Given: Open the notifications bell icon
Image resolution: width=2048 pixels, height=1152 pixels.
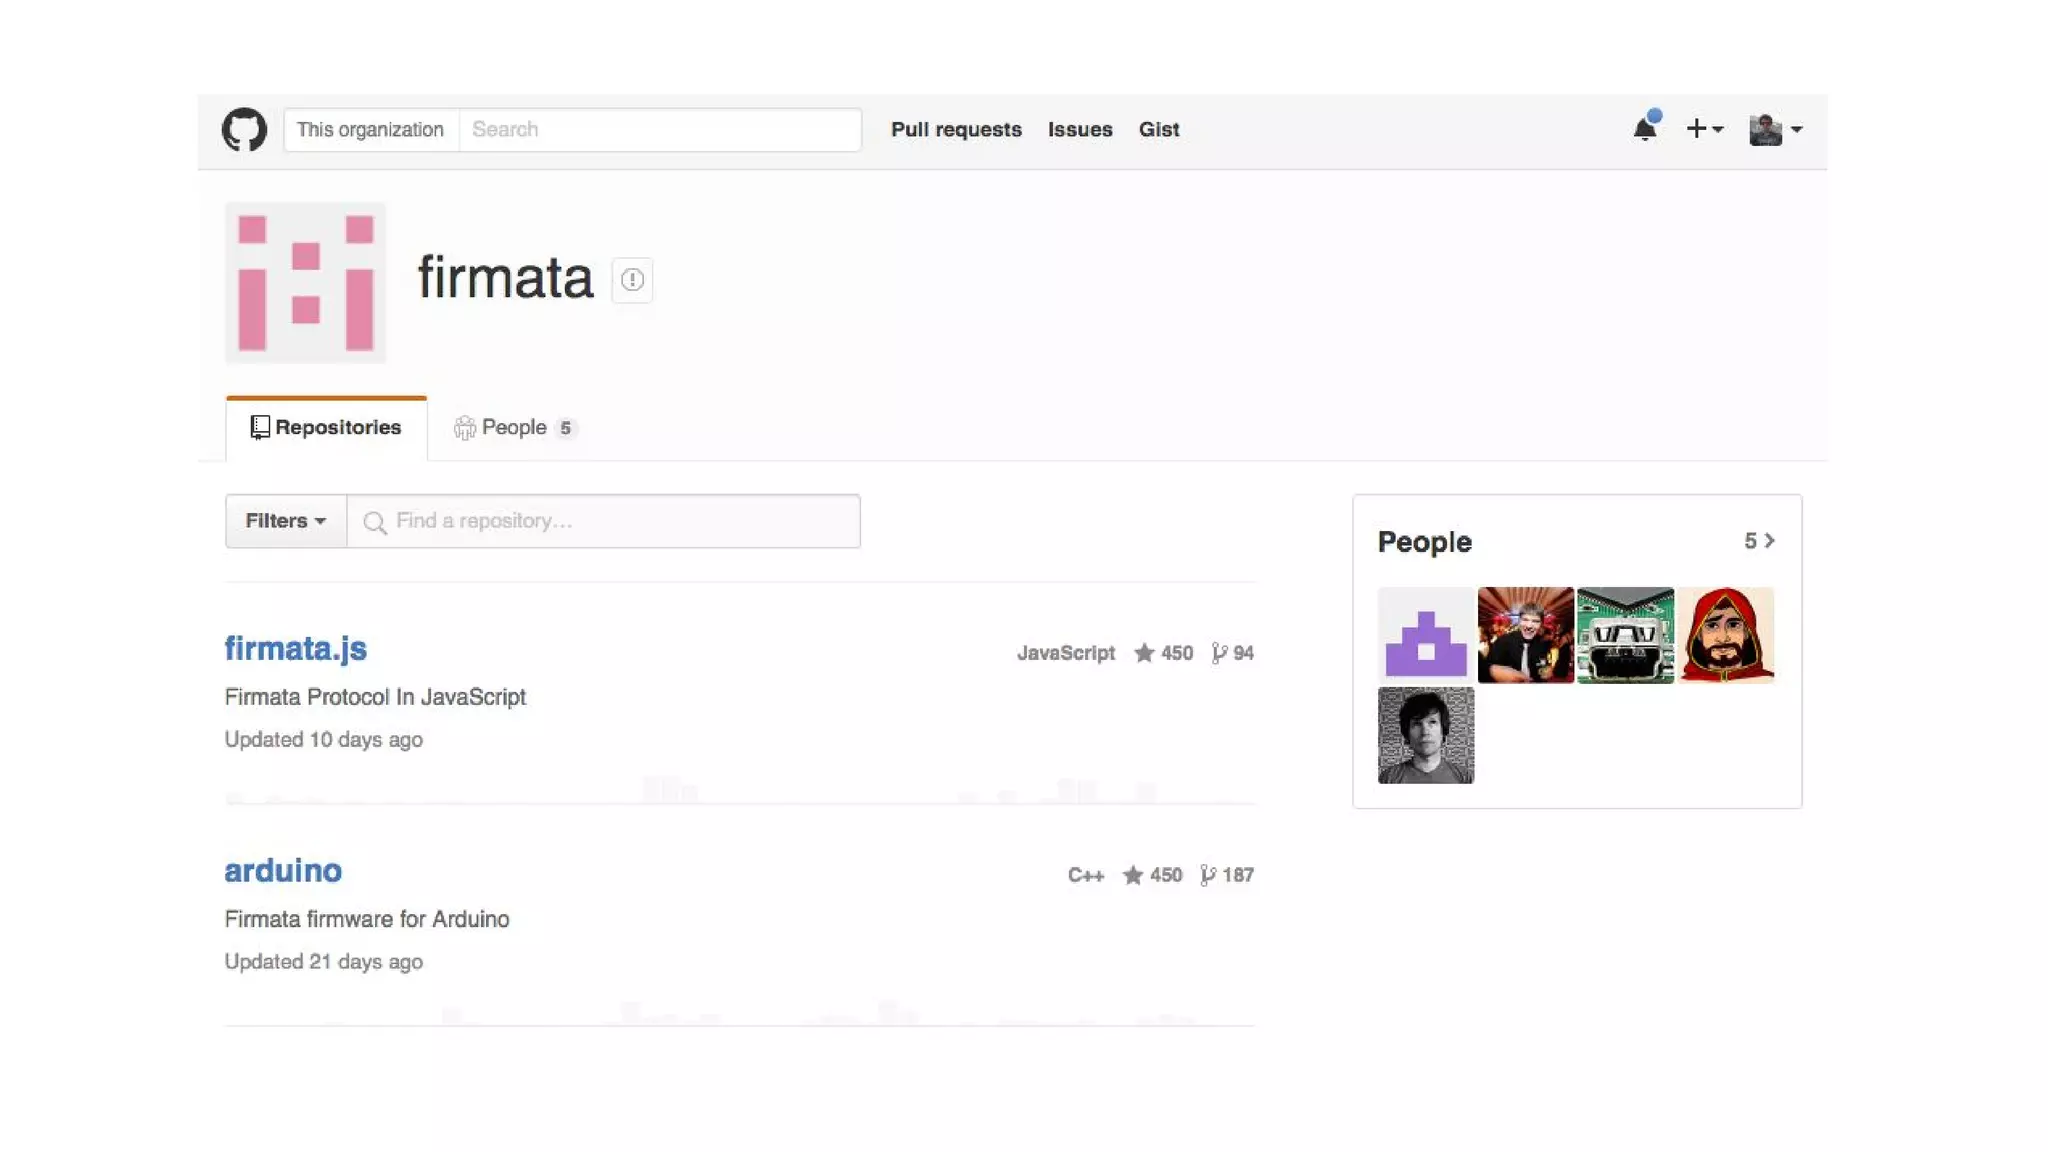Looking at the screenshot, I should (x=1645, y=129).
